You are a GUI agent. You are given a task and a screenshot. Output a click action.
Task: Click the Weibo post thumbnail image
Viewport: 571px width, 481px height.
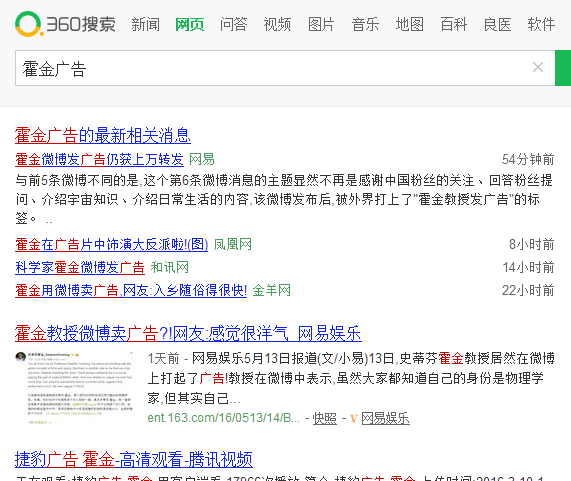point(75,387)
